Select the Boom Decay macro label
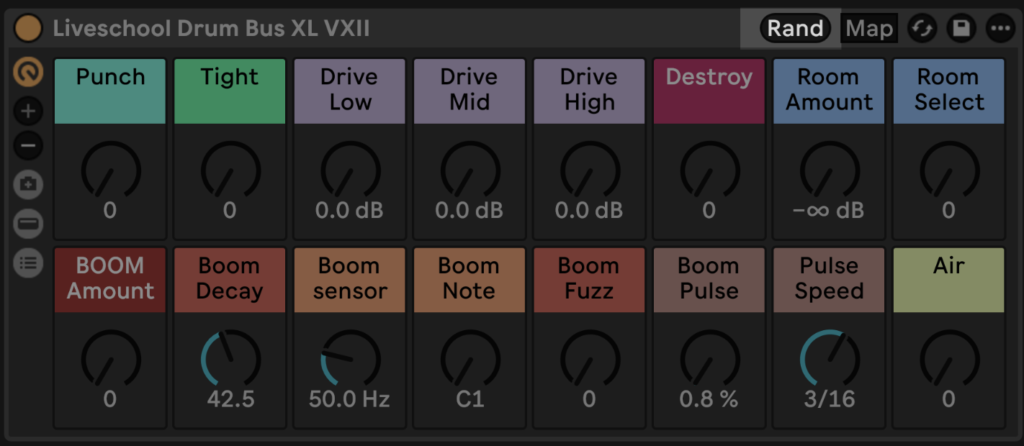Image resolution: width=1024 pixels, height=446 pixels. tap(230, 279)
